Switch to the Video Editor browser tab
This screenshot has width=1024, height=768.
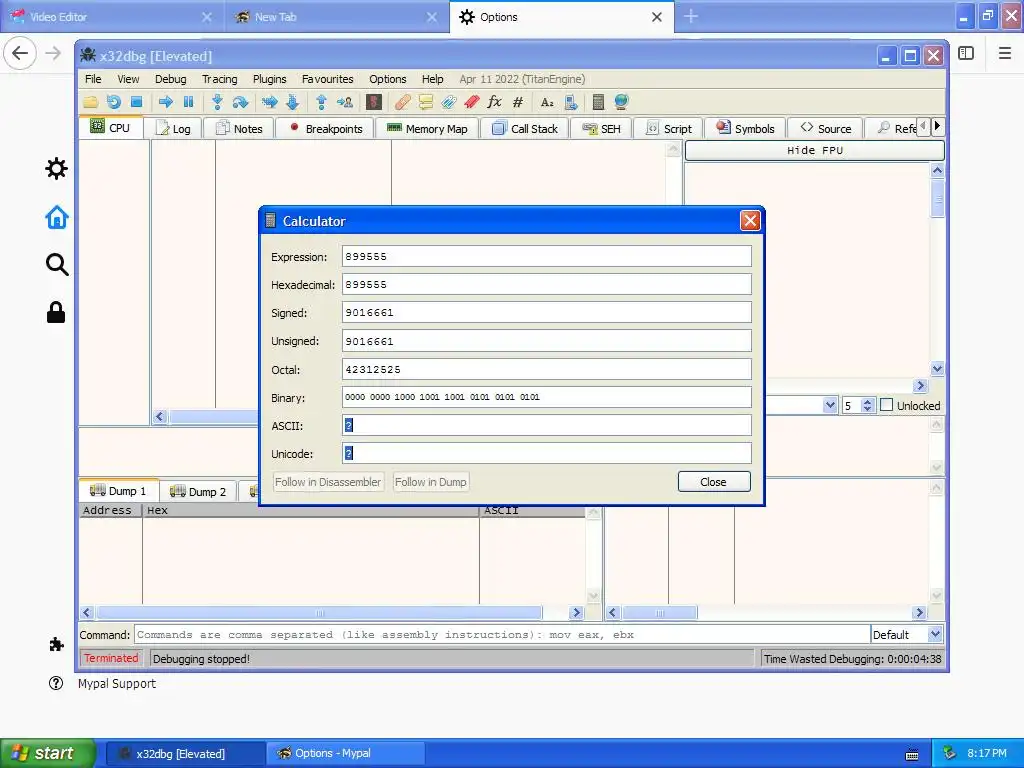(x=112, y=17)
